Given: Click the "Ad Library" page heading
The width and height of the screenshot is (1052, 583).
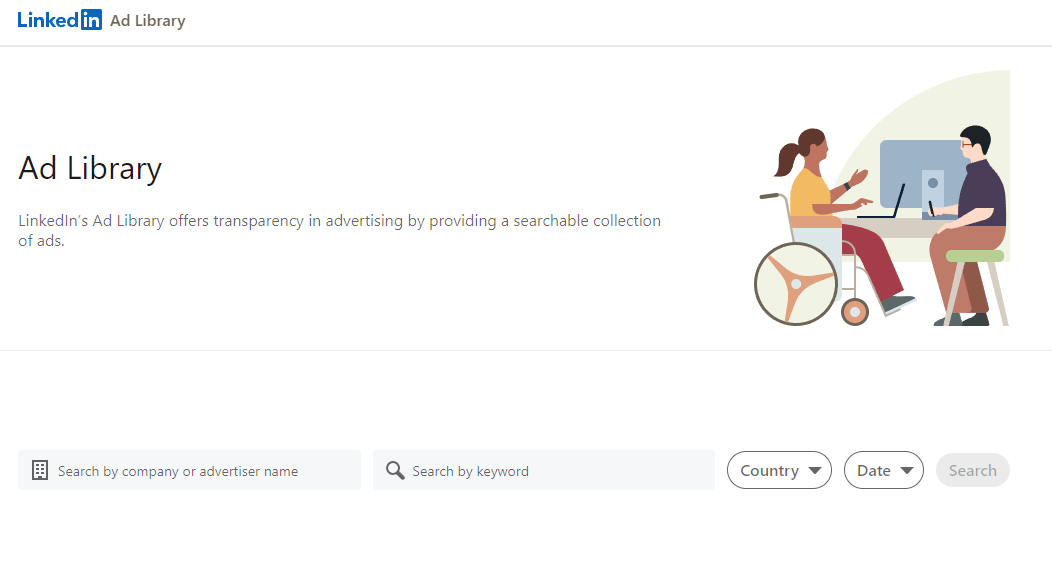Looking at the screenshot, I should pos(90,167).
